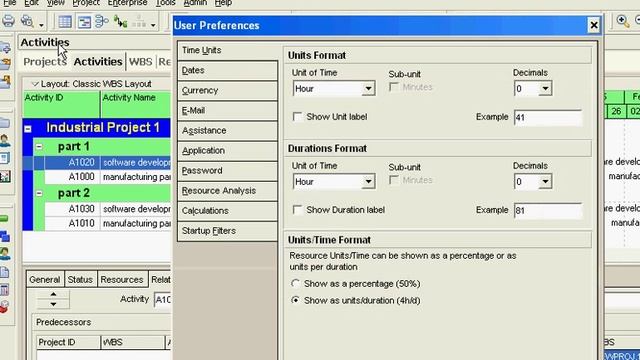Open Decimals dropdown in Units Format
640x360 pixels.
pyautogui.click(x=545, y=89)
